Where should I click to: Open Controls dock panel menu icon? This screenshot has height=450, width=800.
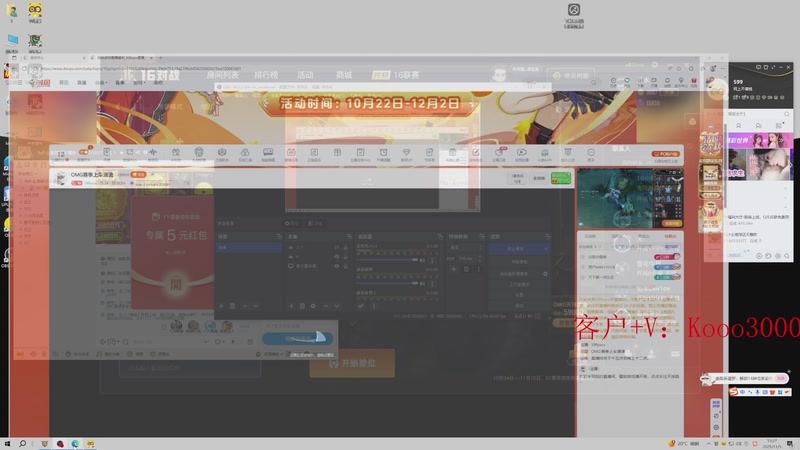[547, 236]
